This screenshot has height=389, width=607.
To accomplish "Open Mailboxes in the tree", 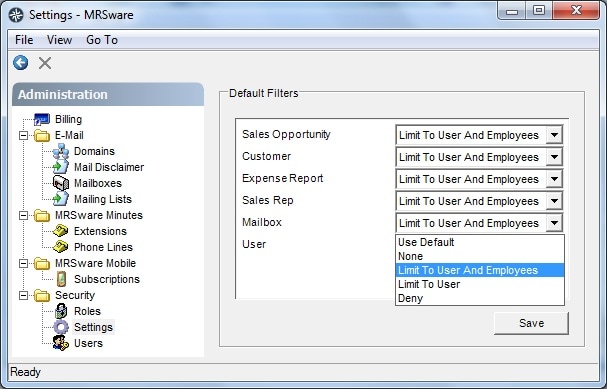I will (x=98, y=183).
